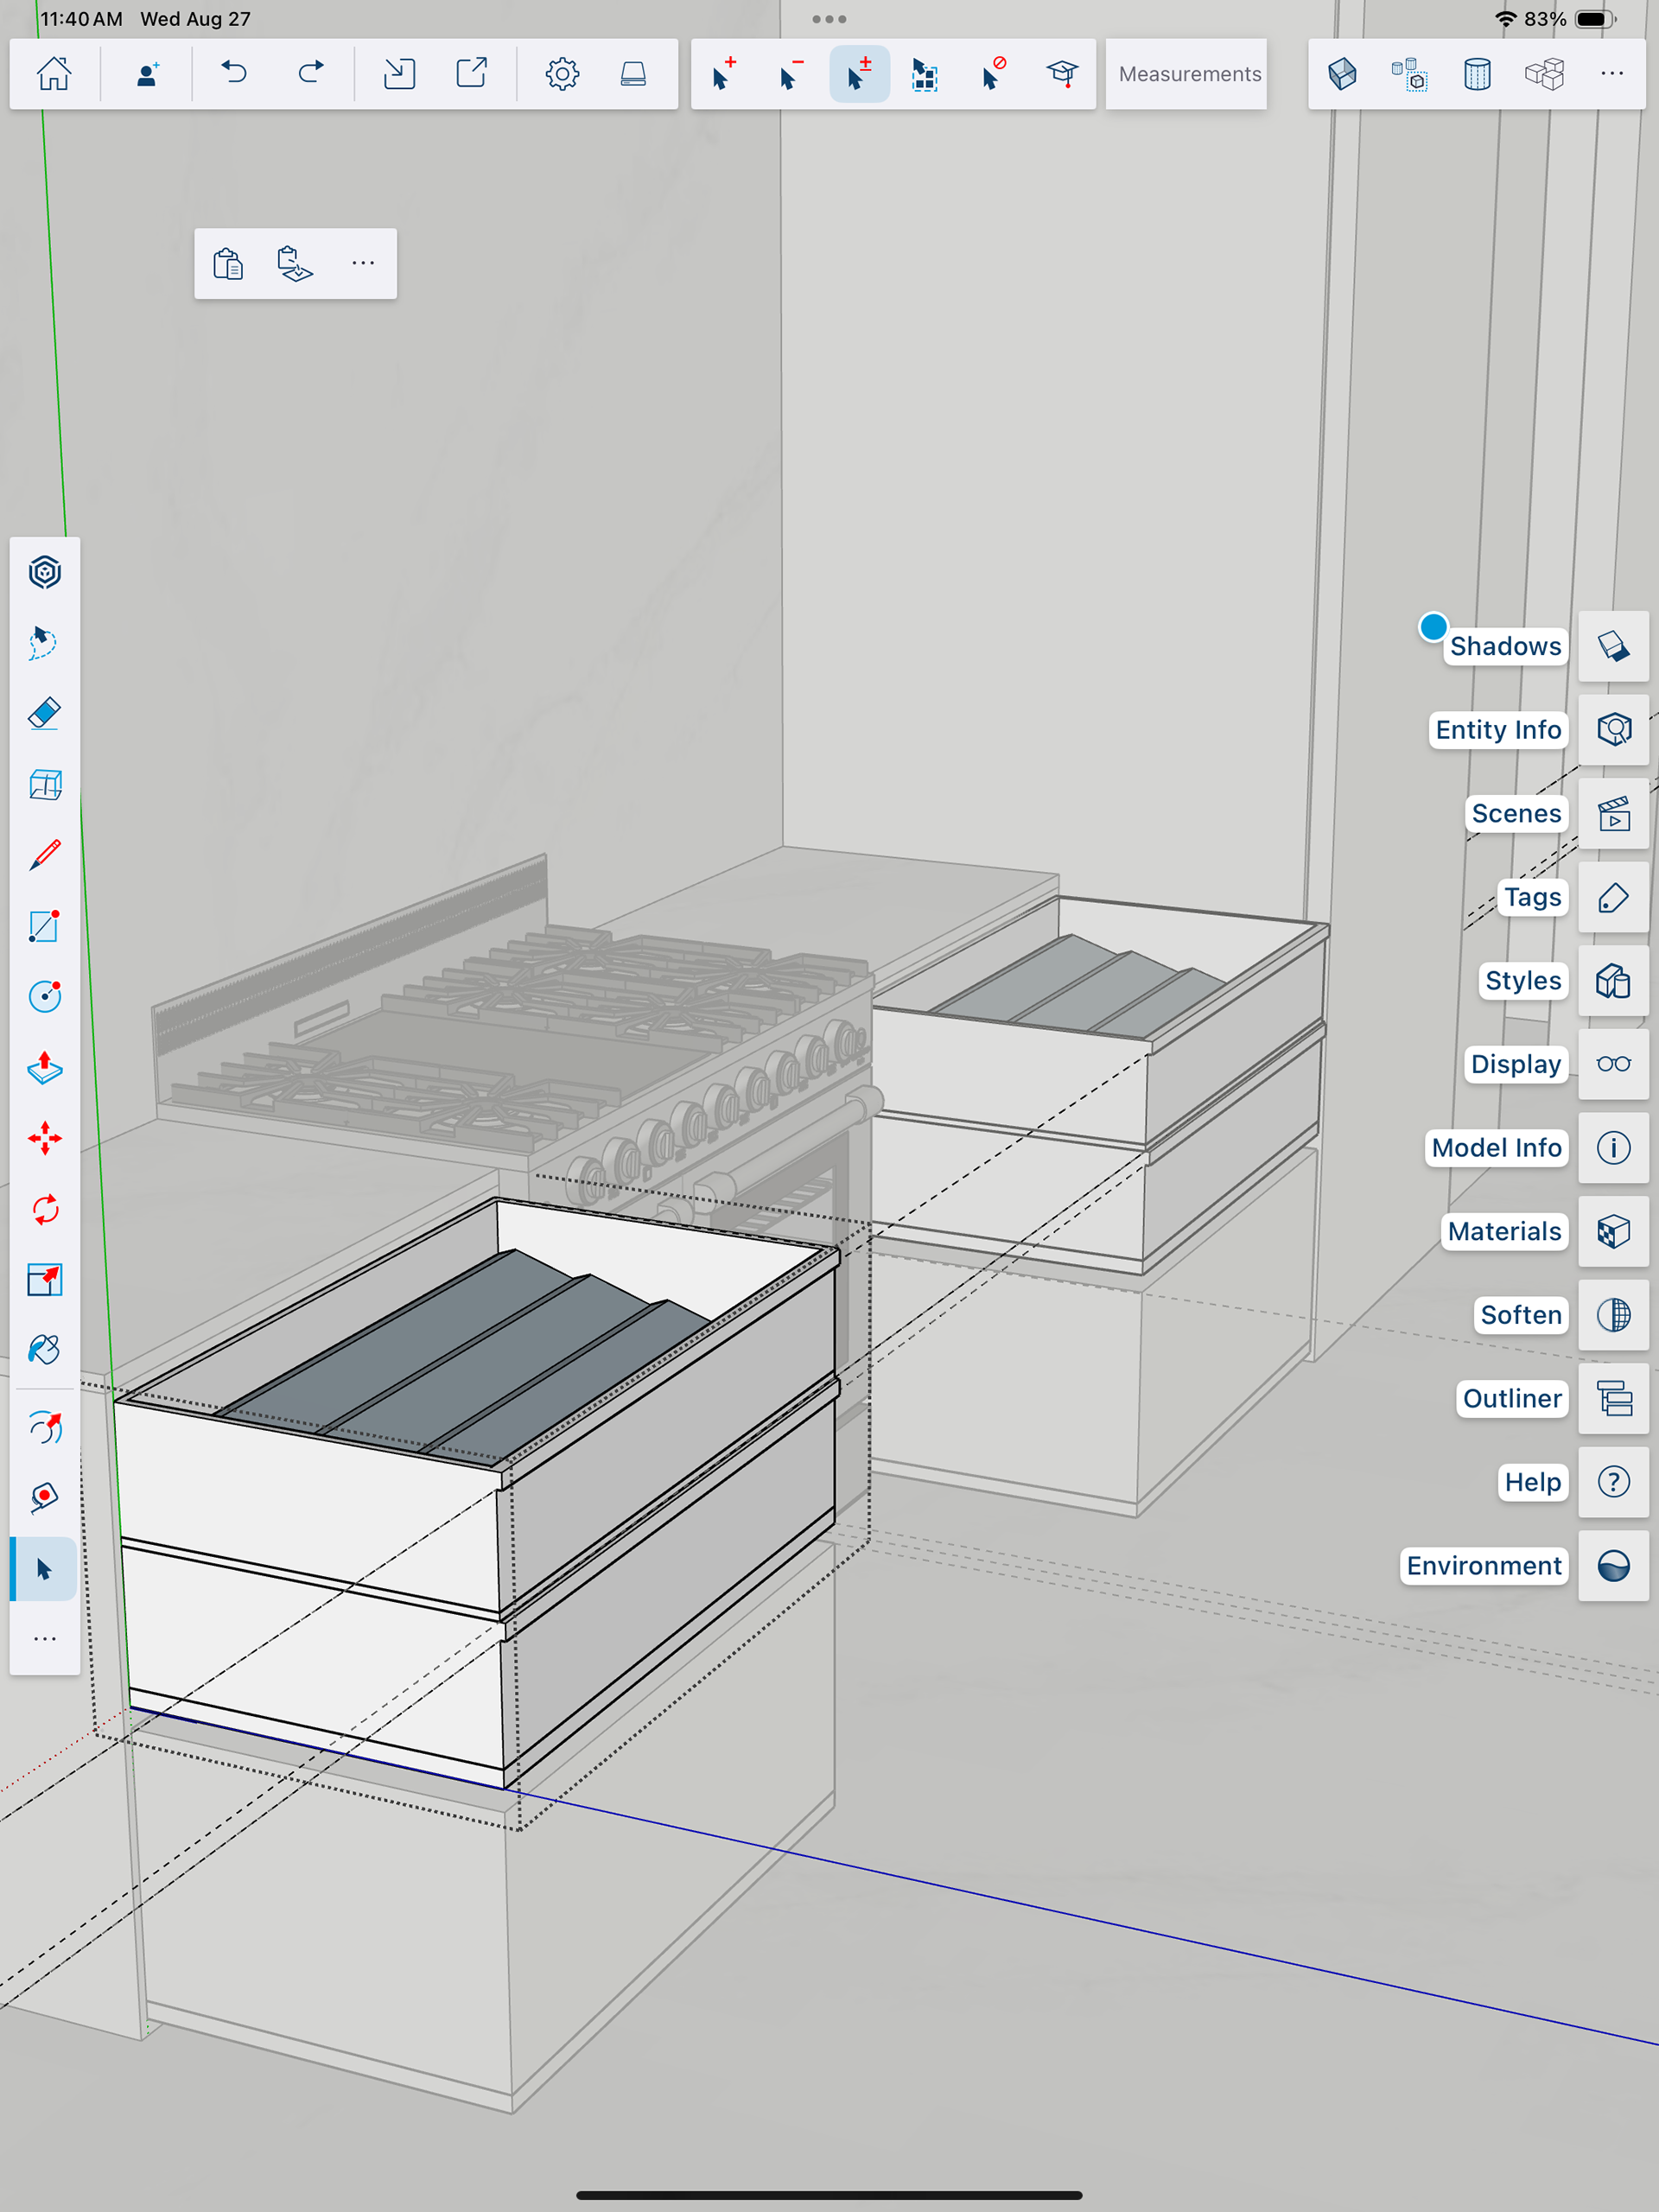The image size is (1659, 2212).
Task: Enable add-to-selection cursor mode
Action: click(724, 73)
